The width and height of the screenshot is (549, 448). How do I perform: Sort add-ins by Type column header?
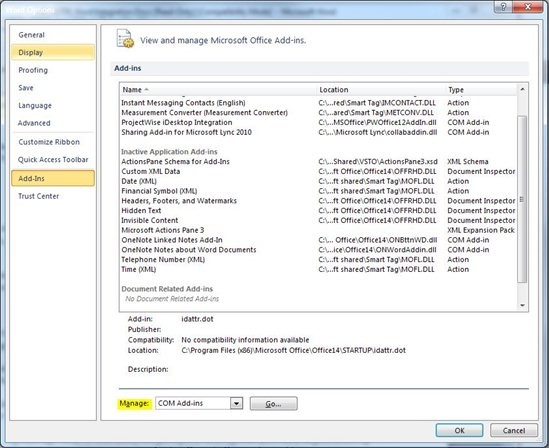pyautogui.click(x=481, y=90)
